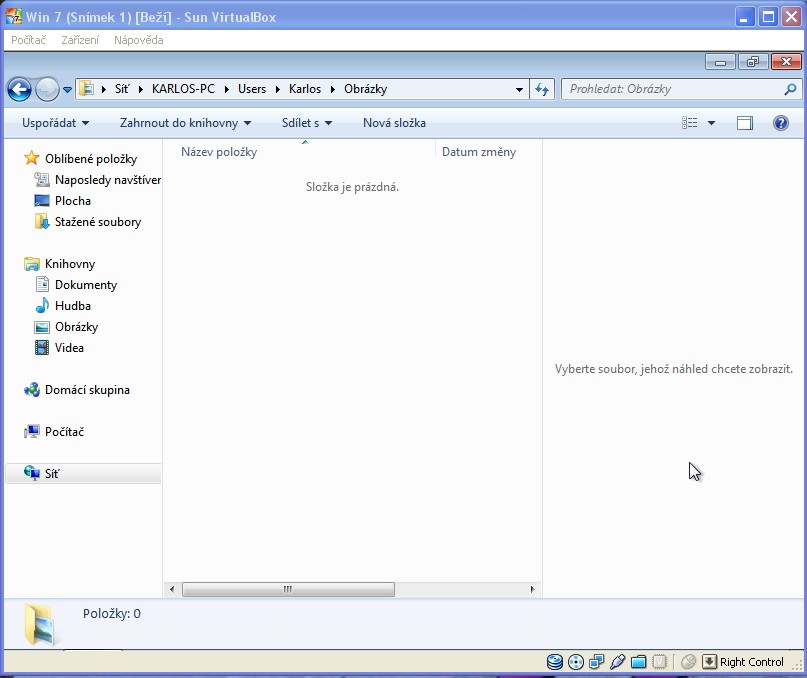Click the scrollbar left arrow
The image size is (807, 678).
tap(172, 589)
